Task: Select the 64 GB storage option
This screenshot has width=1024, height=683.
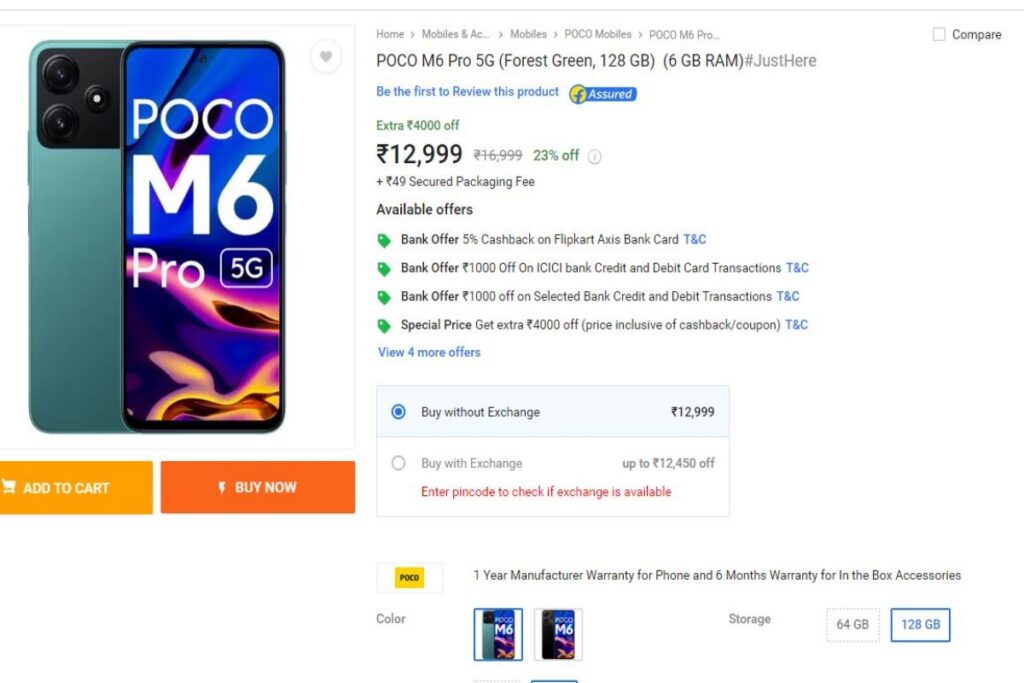Action: [852, 625]
